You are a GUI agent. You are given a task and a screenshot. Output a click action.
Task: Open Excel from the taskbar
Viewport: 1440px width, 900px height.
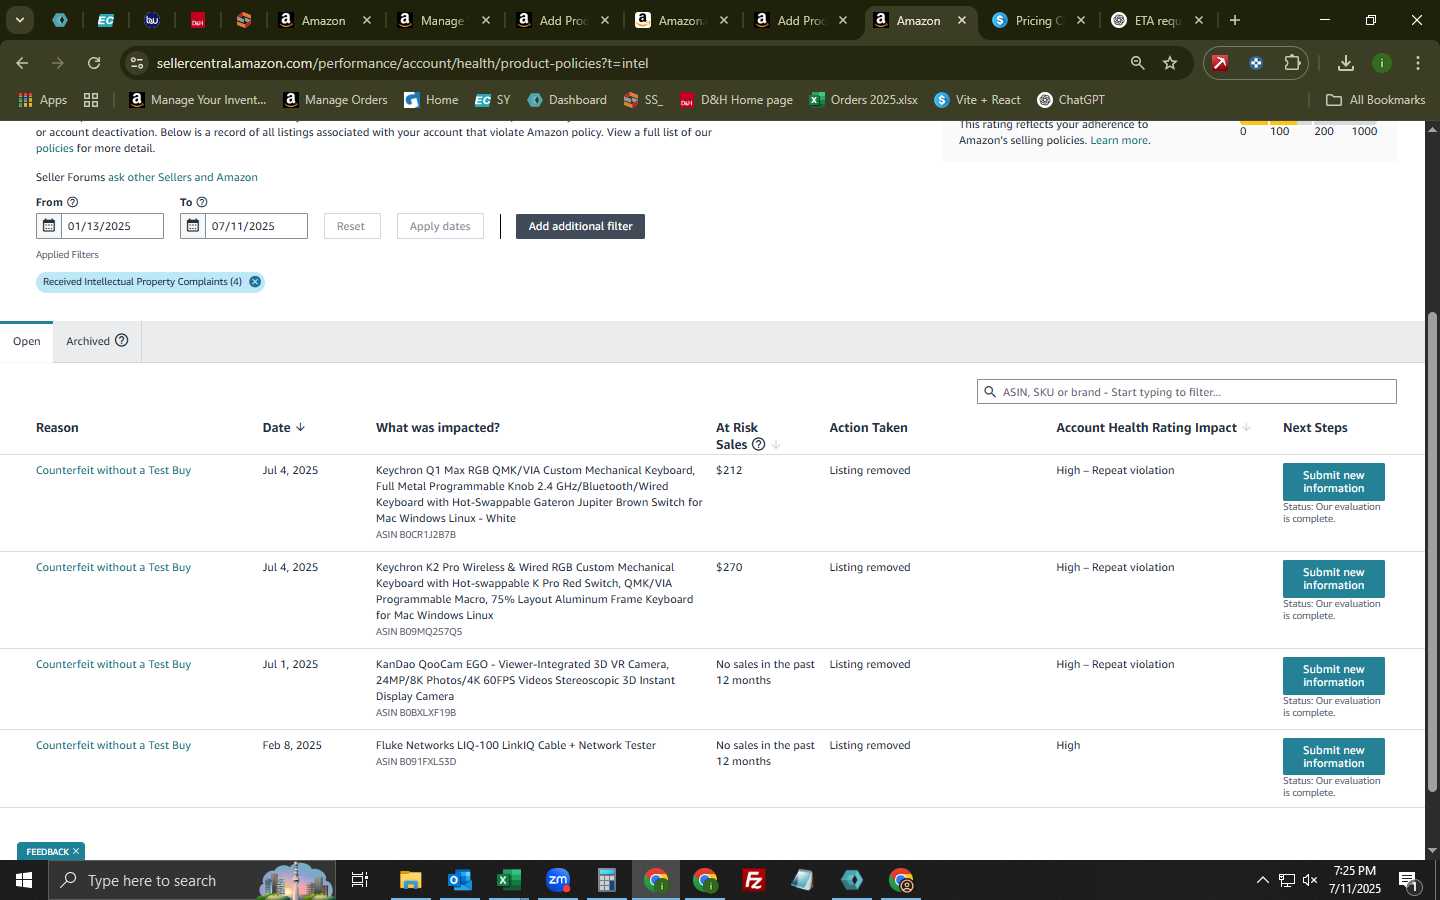point(508,880)
